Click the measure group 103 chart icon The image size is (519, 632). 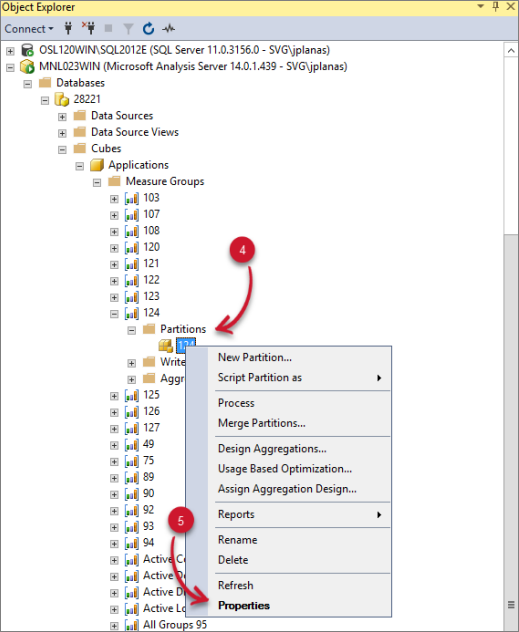tap(132, 198)
